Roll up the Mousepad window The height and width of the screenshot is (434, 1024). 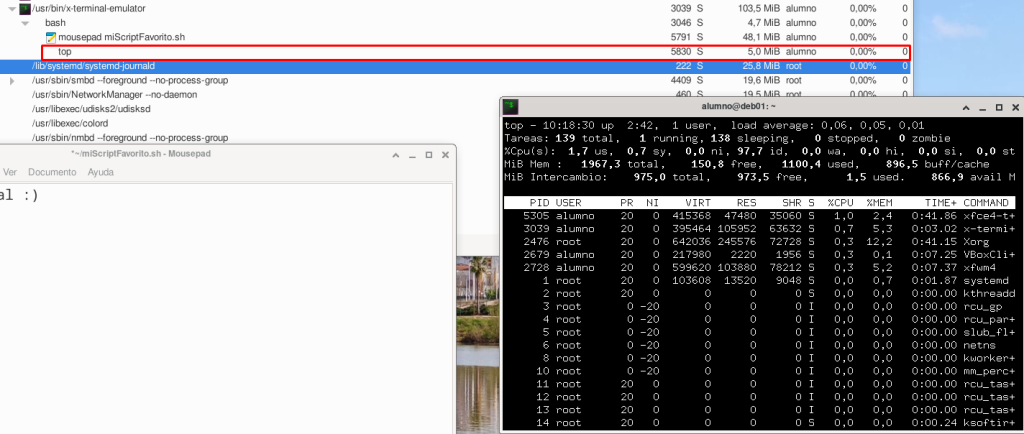click(x=395, y=155)
